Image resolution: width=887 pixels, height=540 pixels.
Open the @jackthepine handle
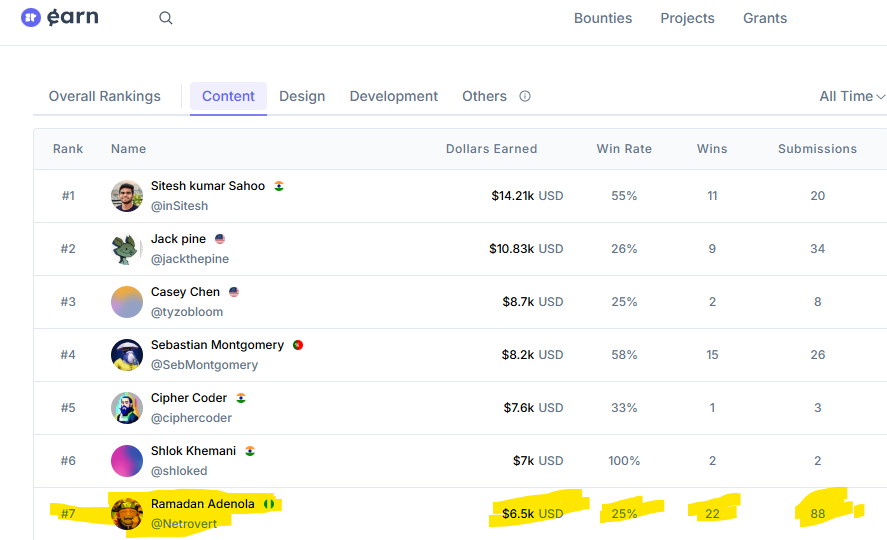pyautogui.click(x=190, y=259)
